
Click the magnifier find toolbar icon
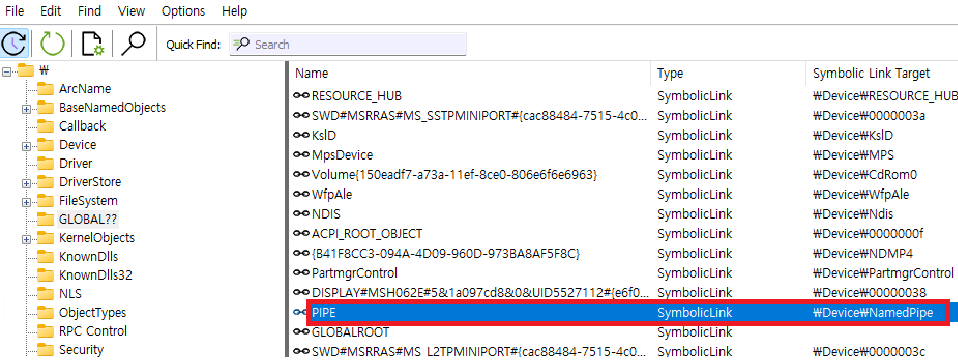(133, 44)
